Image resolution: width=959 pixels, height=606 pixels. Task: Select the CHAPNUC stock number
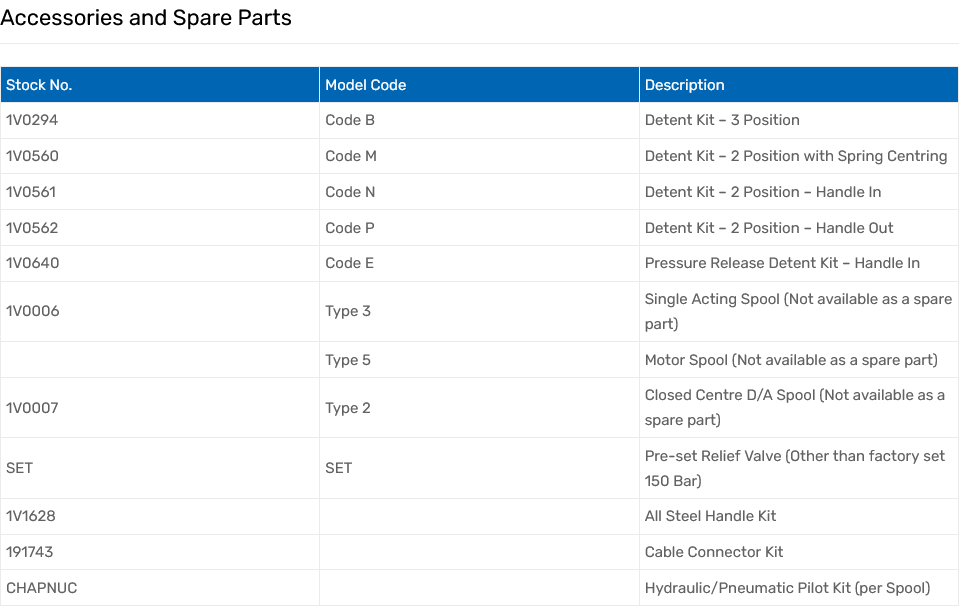41,588
